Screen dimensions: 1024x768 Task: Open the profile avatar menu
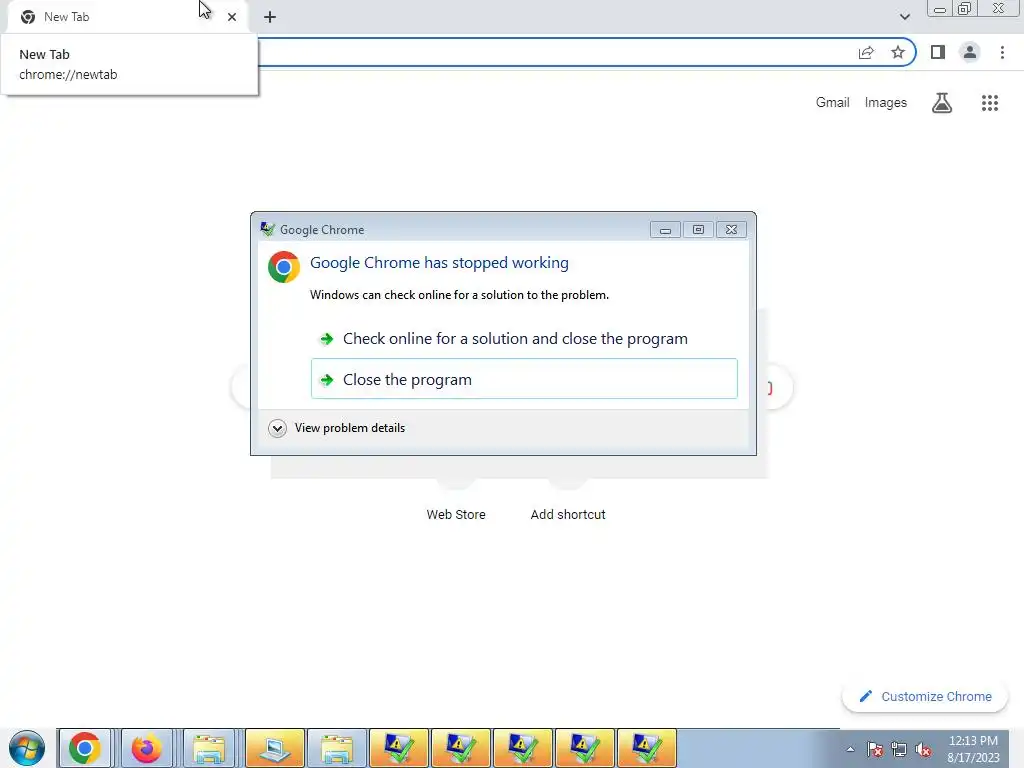[970, 52]
